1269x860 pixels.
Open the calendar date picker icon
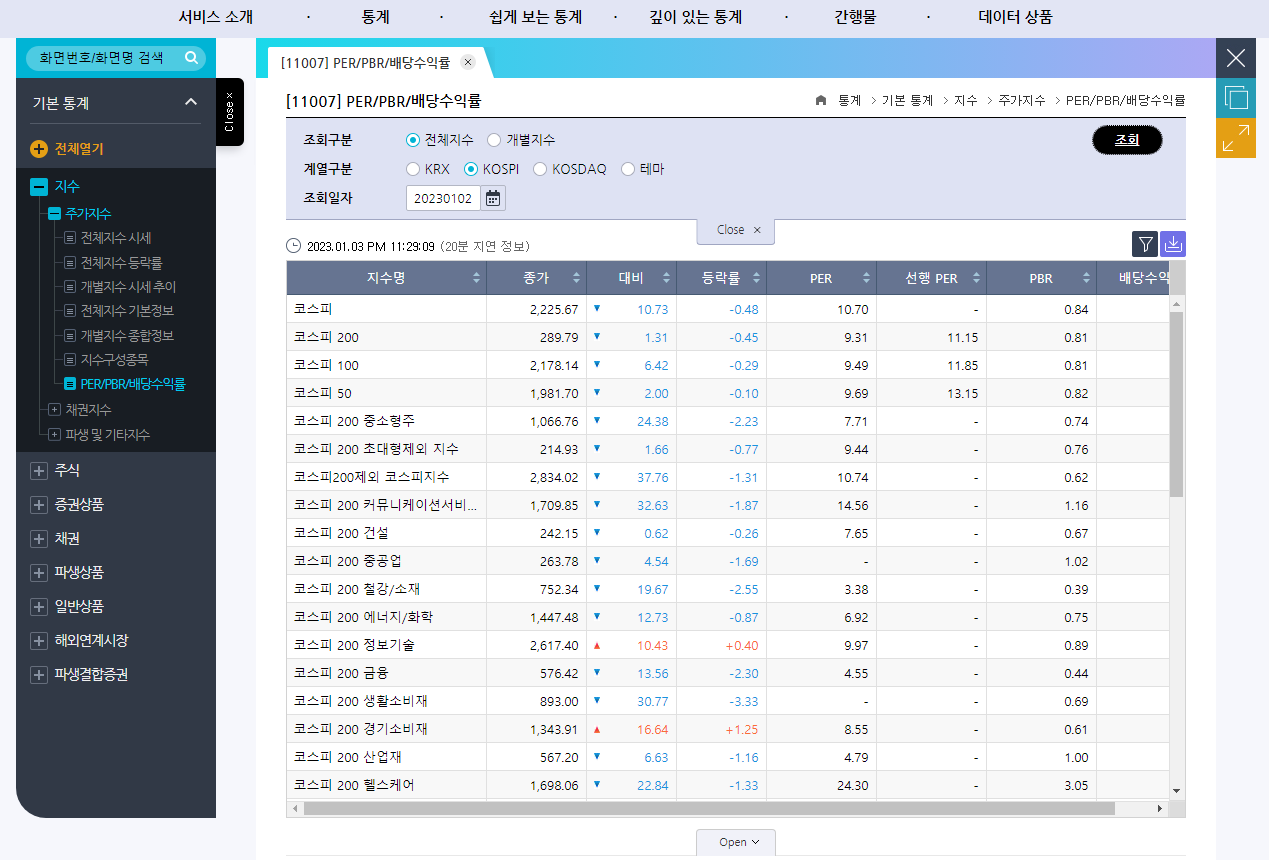(493, 198)
